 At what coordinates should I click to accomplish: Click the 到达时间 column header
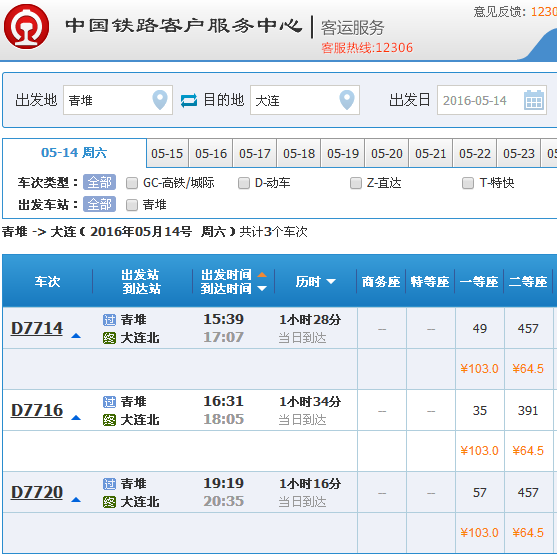pos(226,289)
